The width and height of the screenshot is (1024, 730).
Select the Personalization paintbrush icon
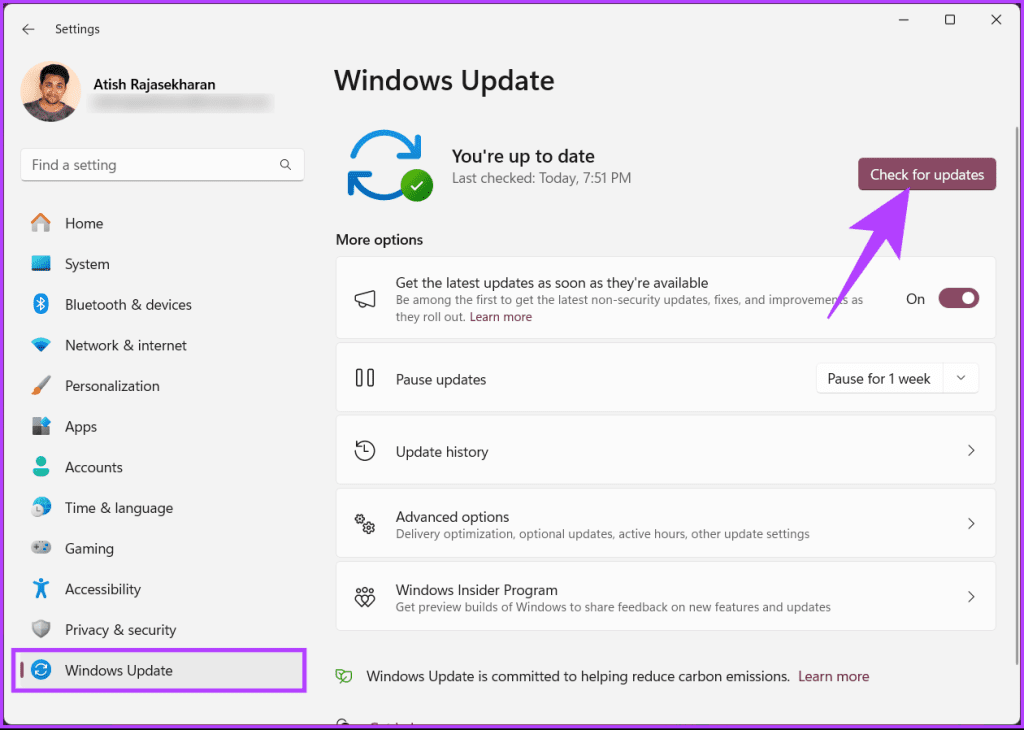pyautogui.click(x=40, y=385)
